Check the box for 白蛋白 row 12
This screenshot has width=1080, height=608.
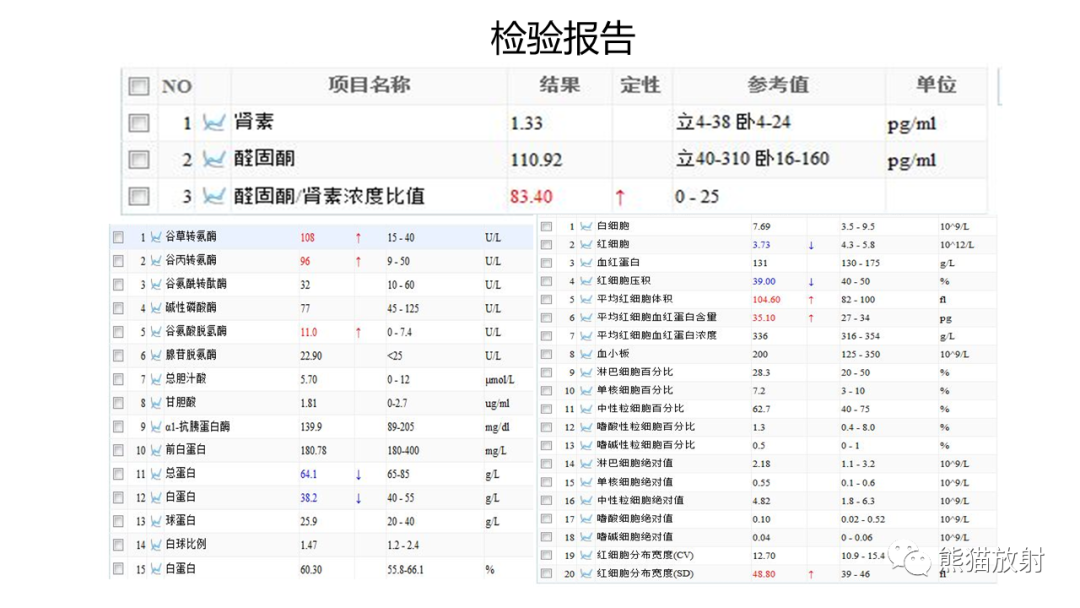(118, 497)
